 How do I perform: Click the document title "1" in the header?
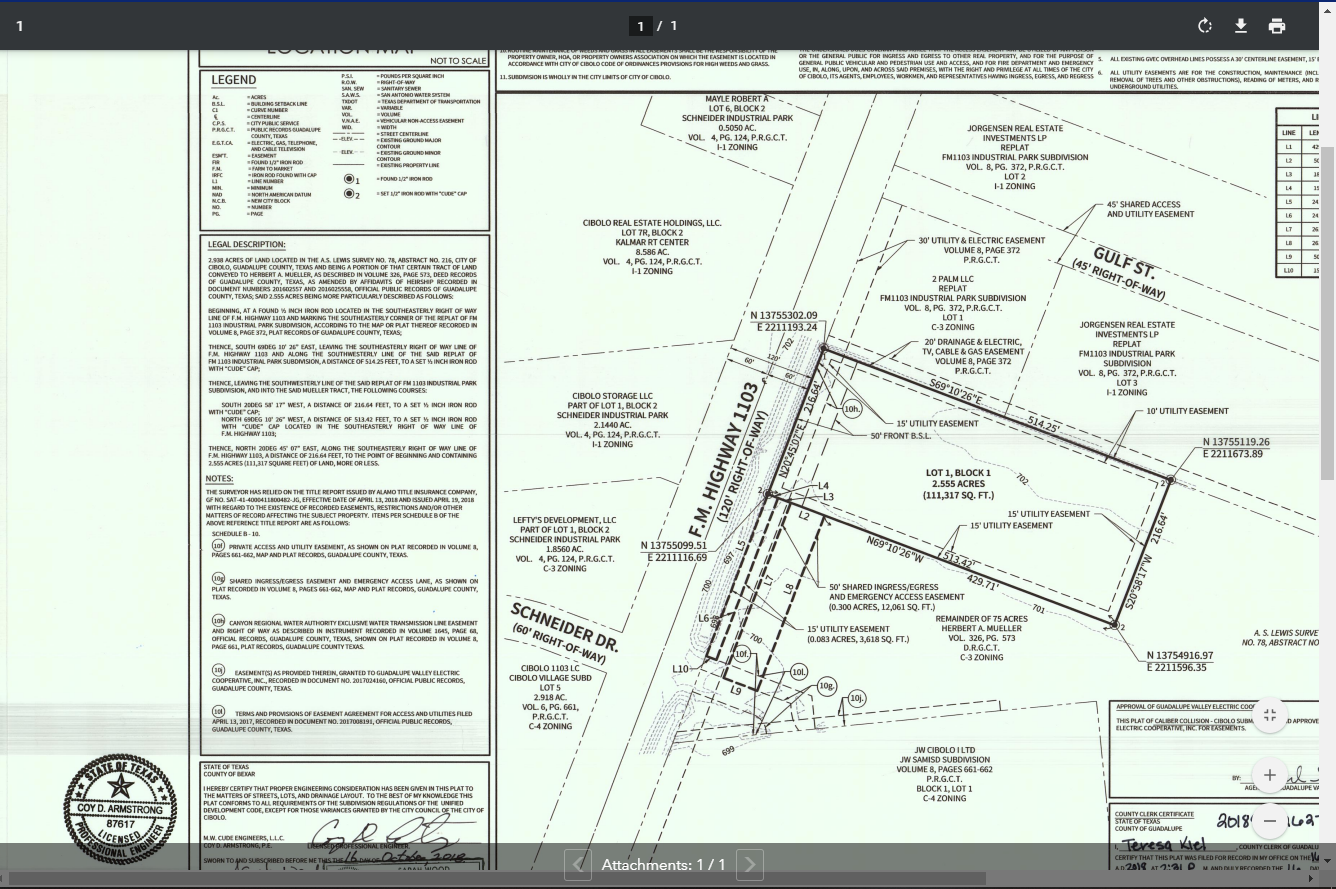(x=19, y=26)
